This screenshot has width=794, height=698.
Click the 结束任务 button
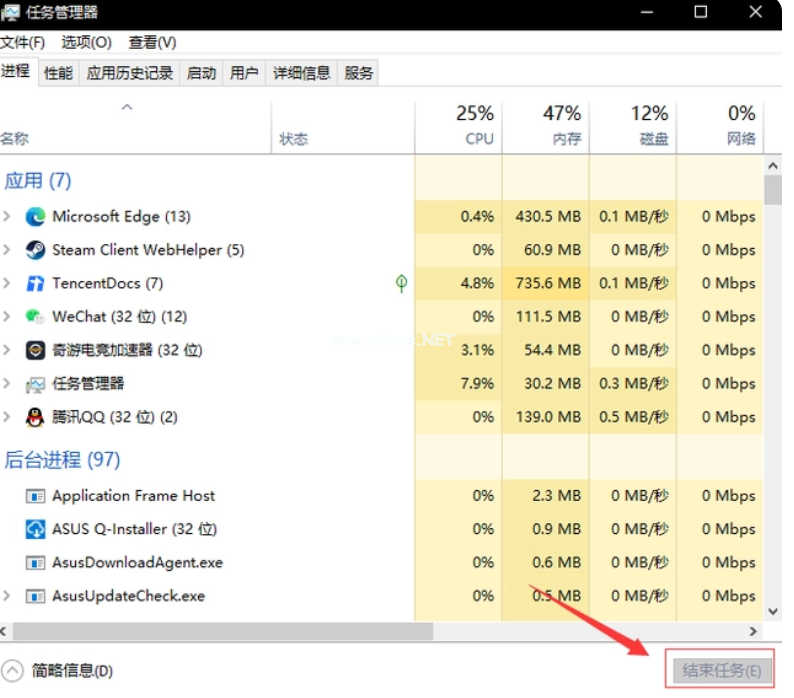coord(721,671)
